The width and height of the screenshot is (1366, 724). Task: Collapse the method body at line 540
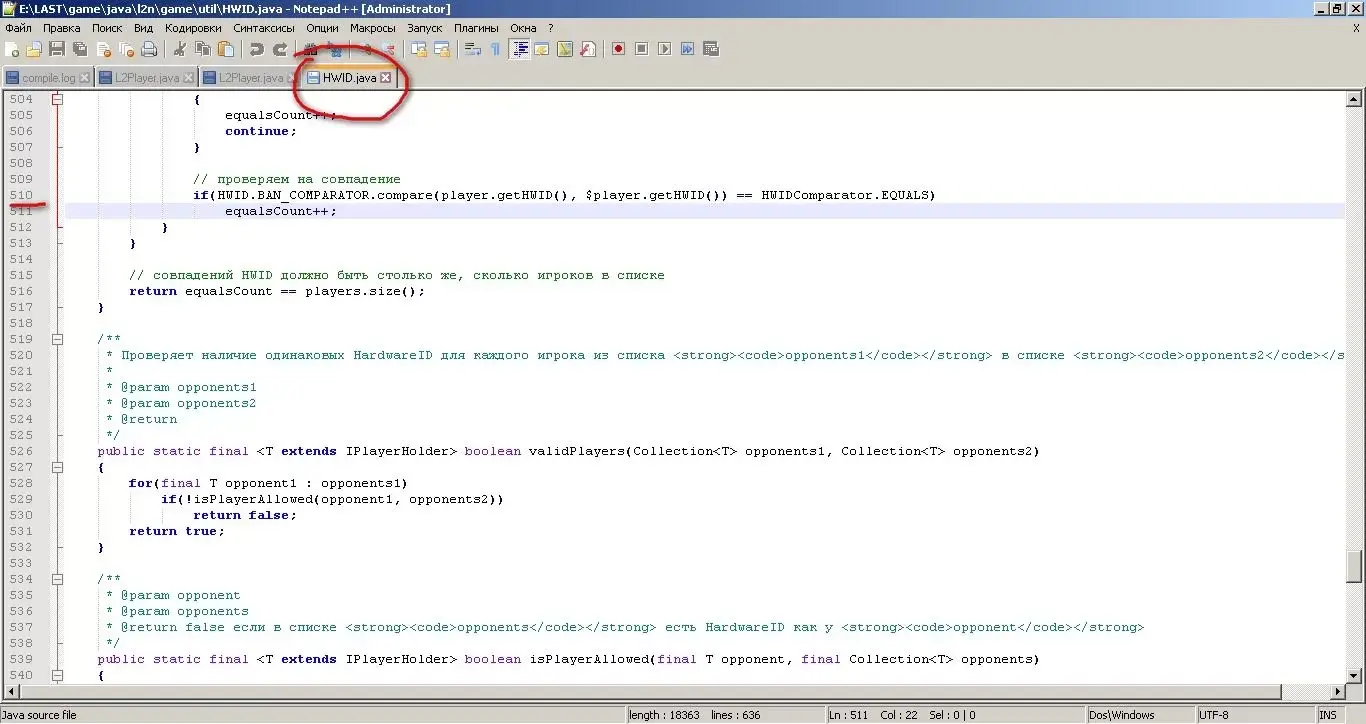coord(57,675)
